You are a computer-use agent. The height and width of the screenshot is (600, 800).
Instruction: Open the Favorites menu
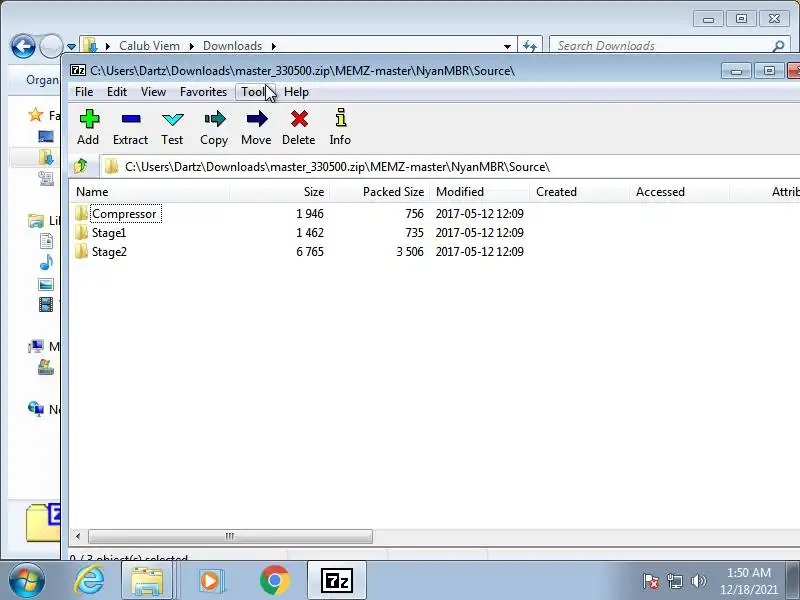(203, 92)
